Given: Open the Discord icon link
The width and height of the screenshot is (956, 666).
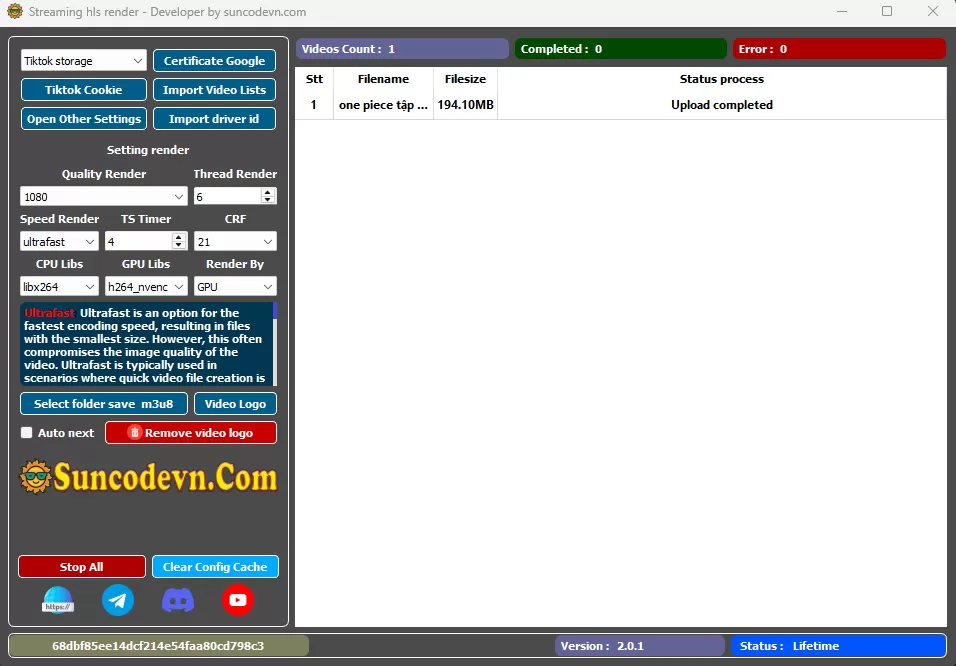Looking at the screenshot, I should tap(178, 600).
